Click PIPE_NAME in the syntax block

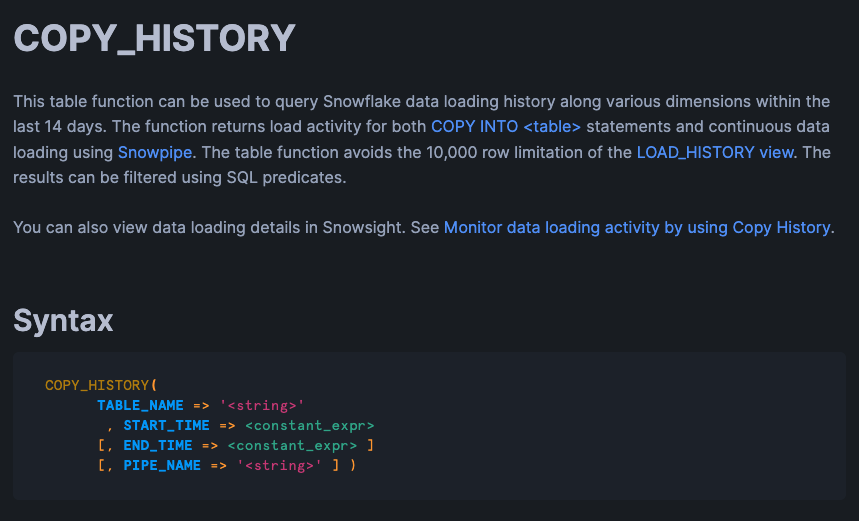161,465
